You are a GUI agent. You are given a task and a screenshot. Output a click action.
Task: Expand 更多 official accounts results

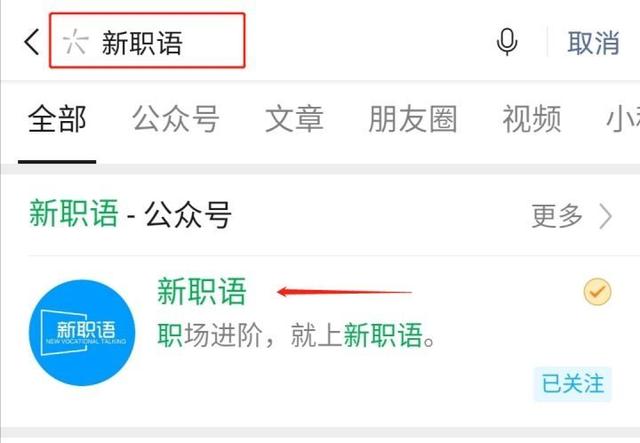pos(557,216)
